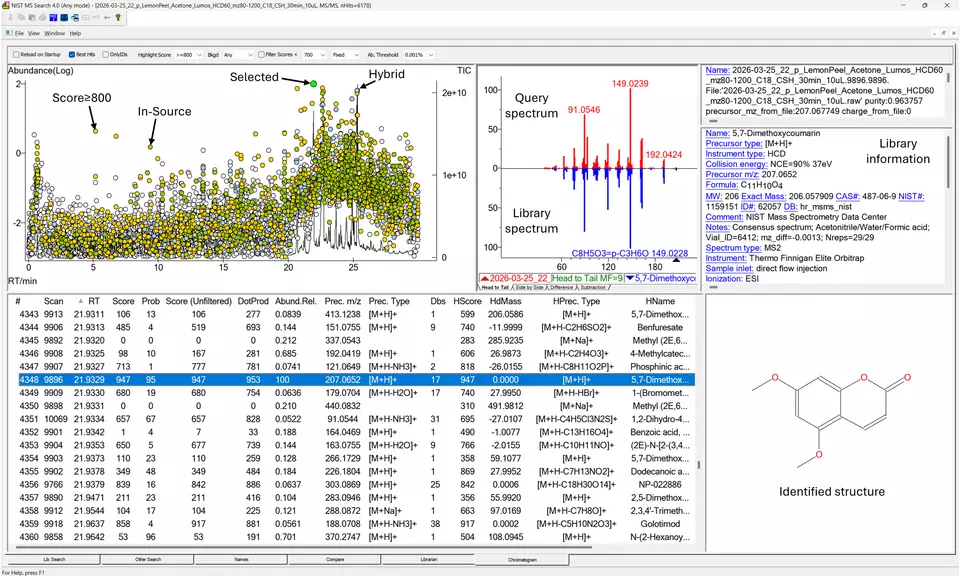Open the Help menu
Viewport: 960px width, 576px height.
tap(75, 33)
